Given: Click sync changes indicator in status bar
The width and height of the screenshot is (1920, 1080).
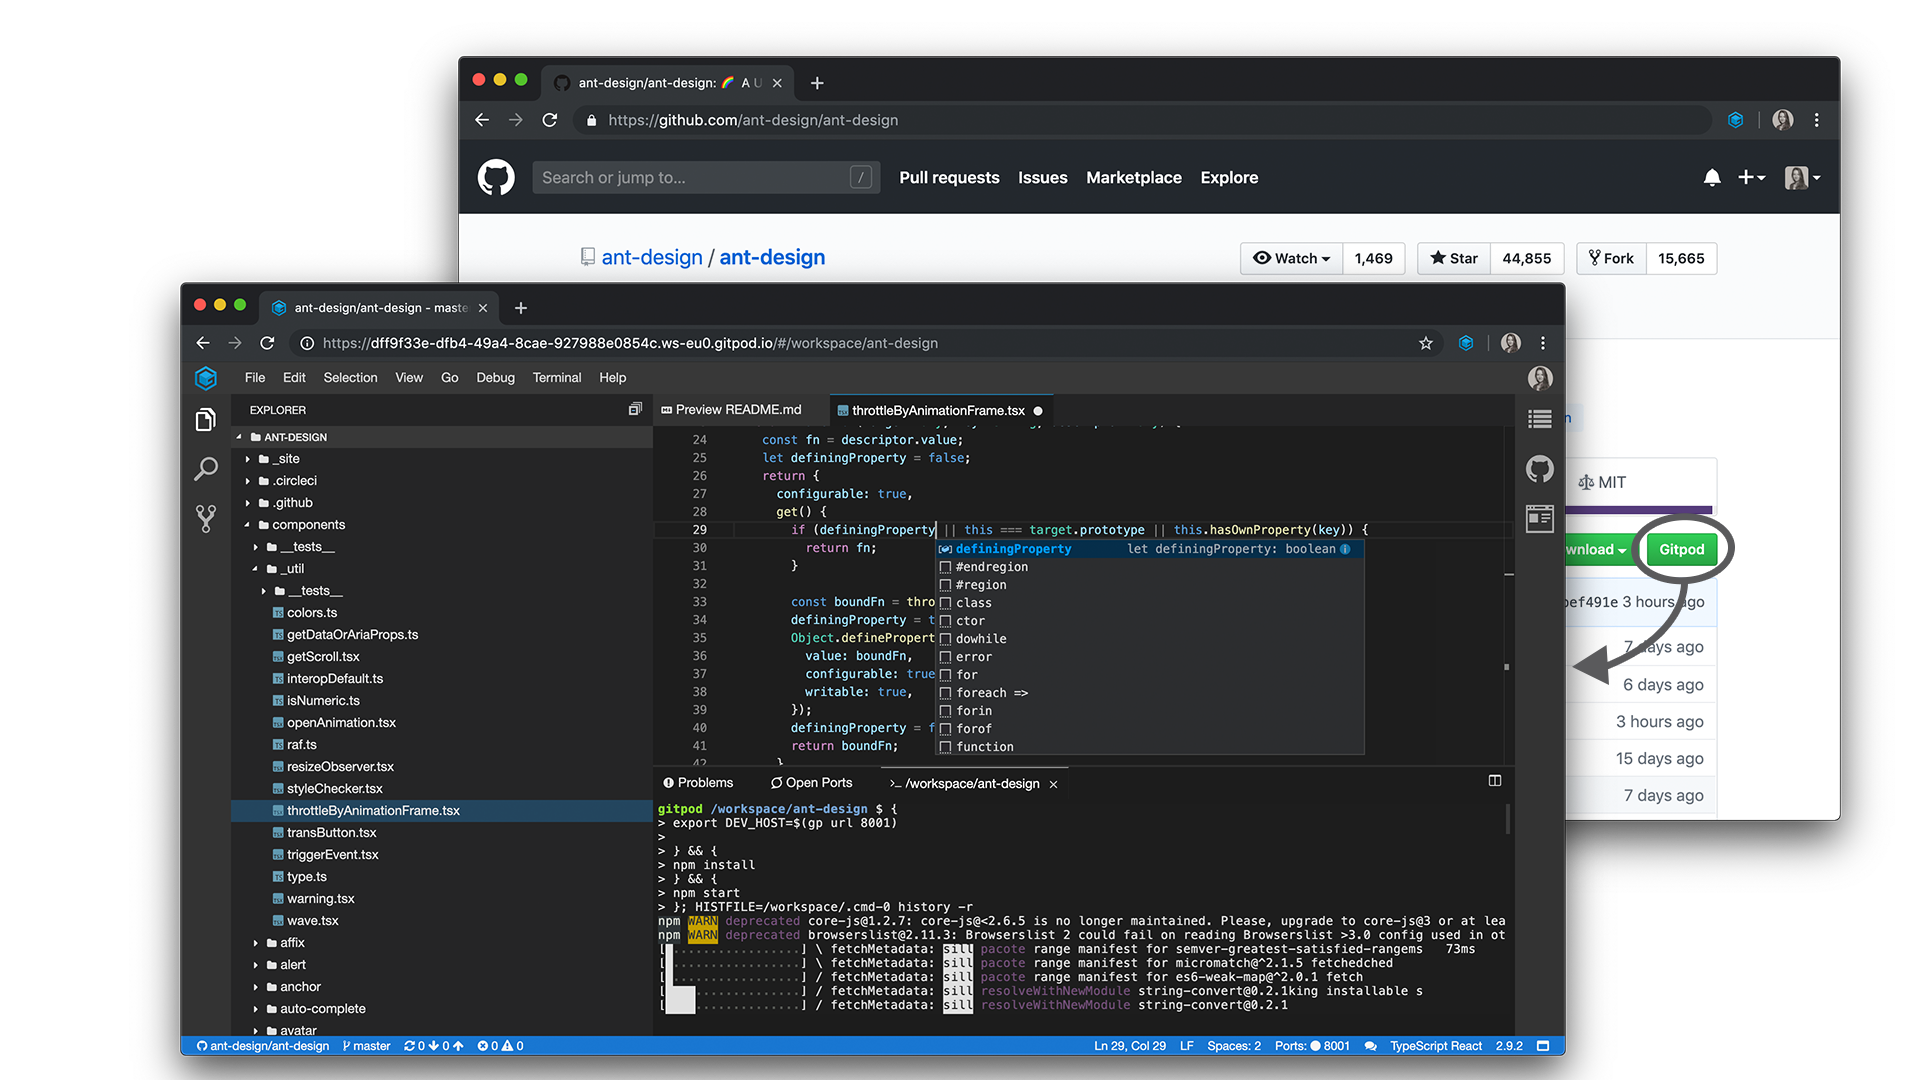Looking at the screenshot, I should [434, 1046].
